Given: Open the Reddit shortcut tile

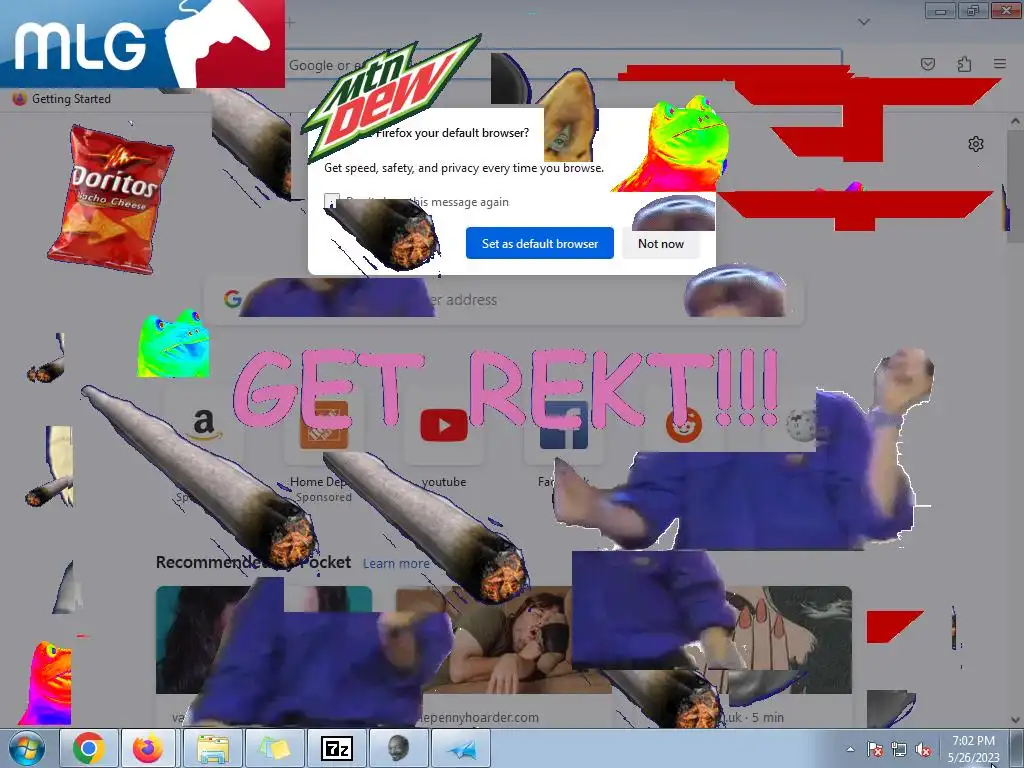Looking at the screenshot, I should click(683, 424).
